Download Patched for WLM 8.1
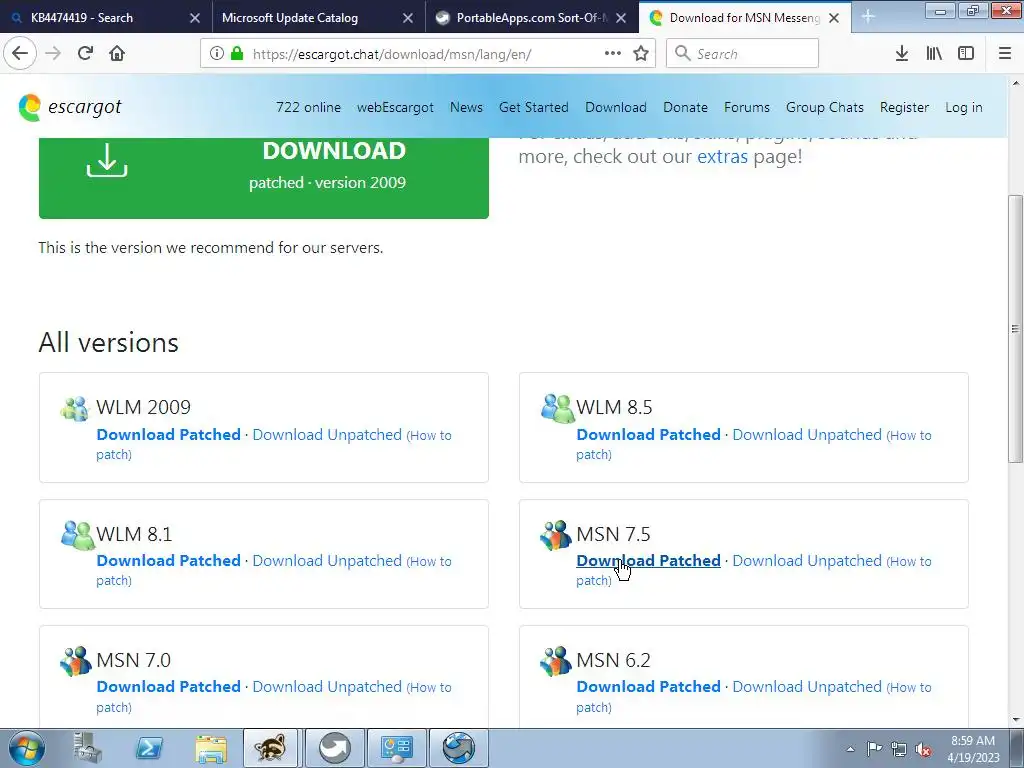1024x768 pixels. (x=168, y=560)
